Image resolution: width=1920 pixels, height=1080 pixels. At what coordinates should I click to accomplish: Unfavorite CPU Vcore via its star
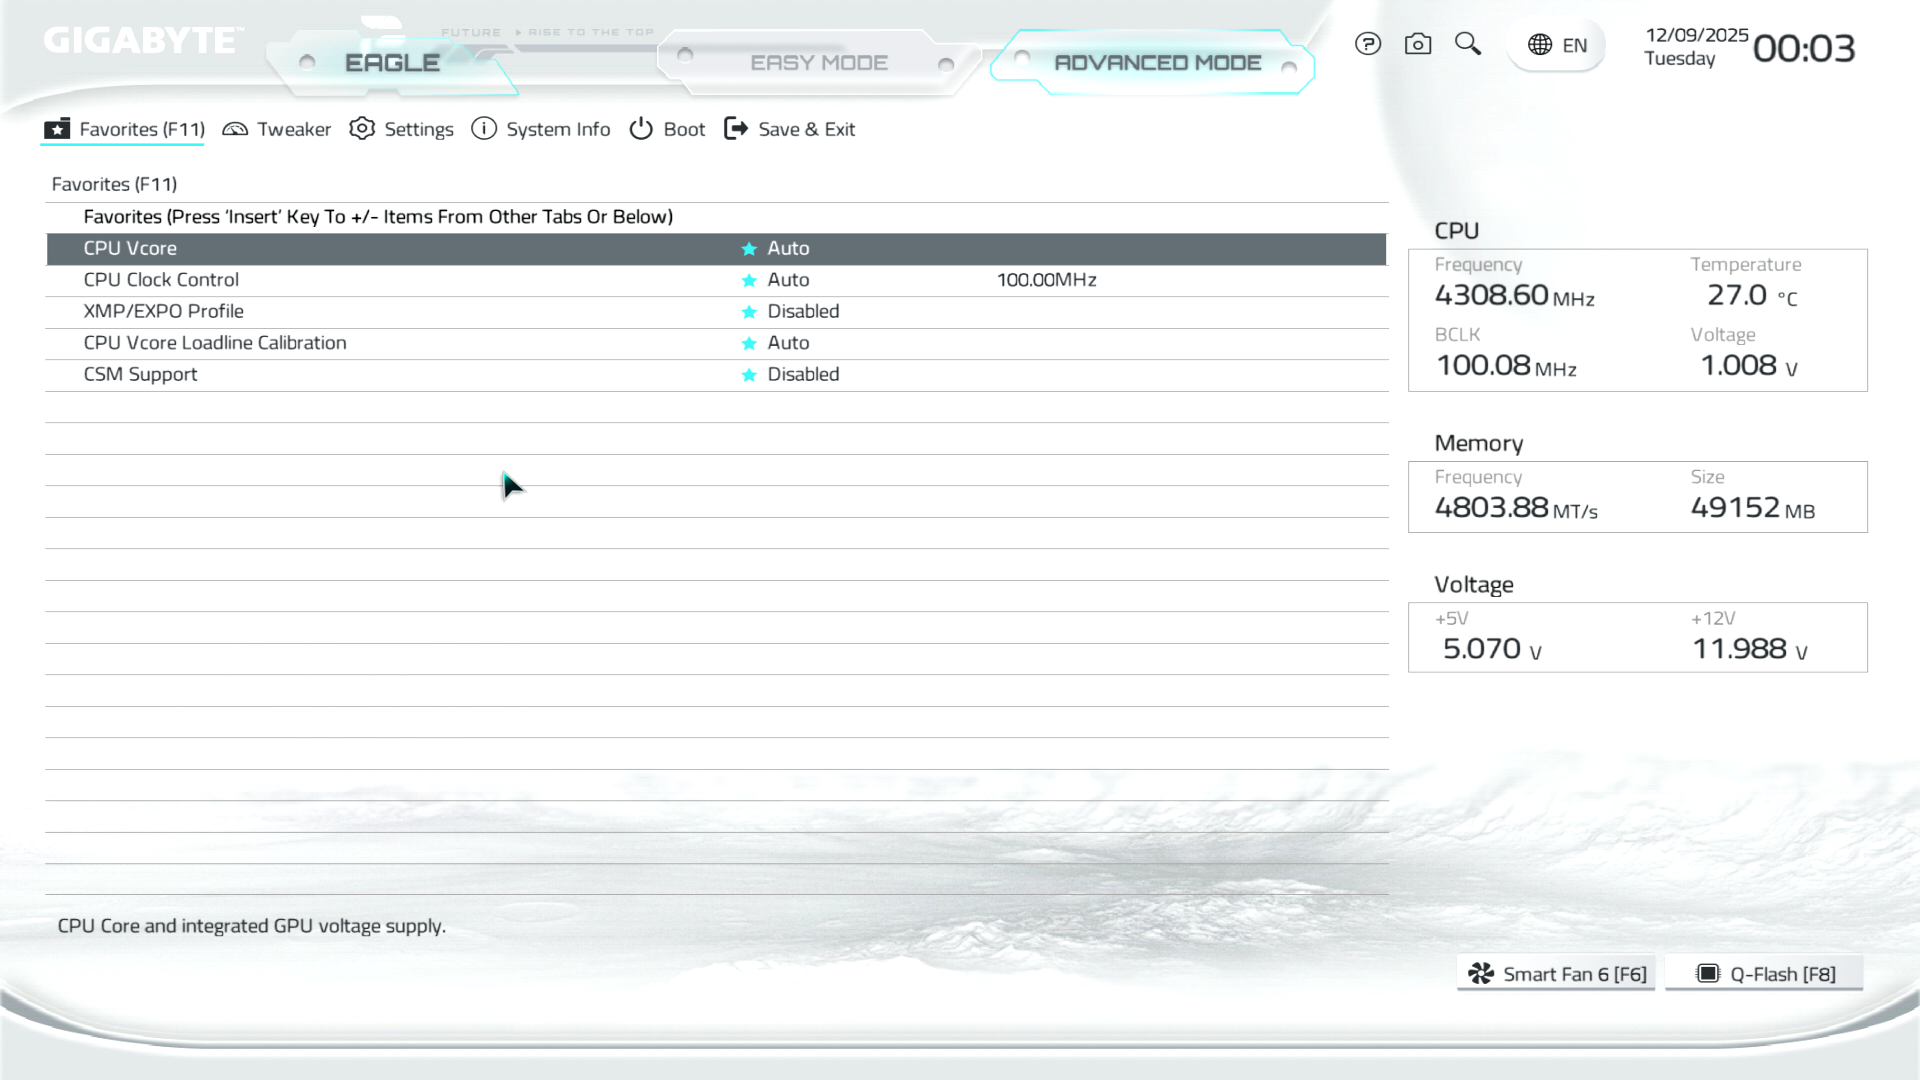(x=749, y=249)
